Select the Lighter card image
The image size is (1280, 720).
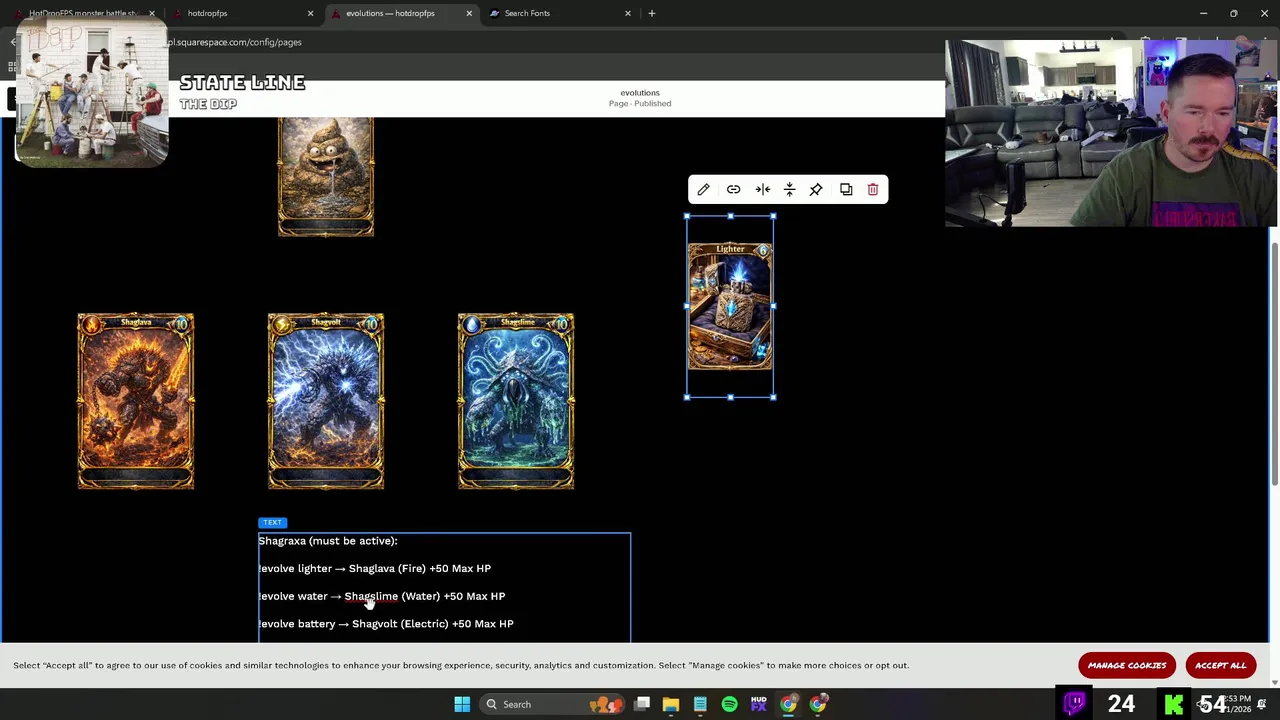pos(730,306)
